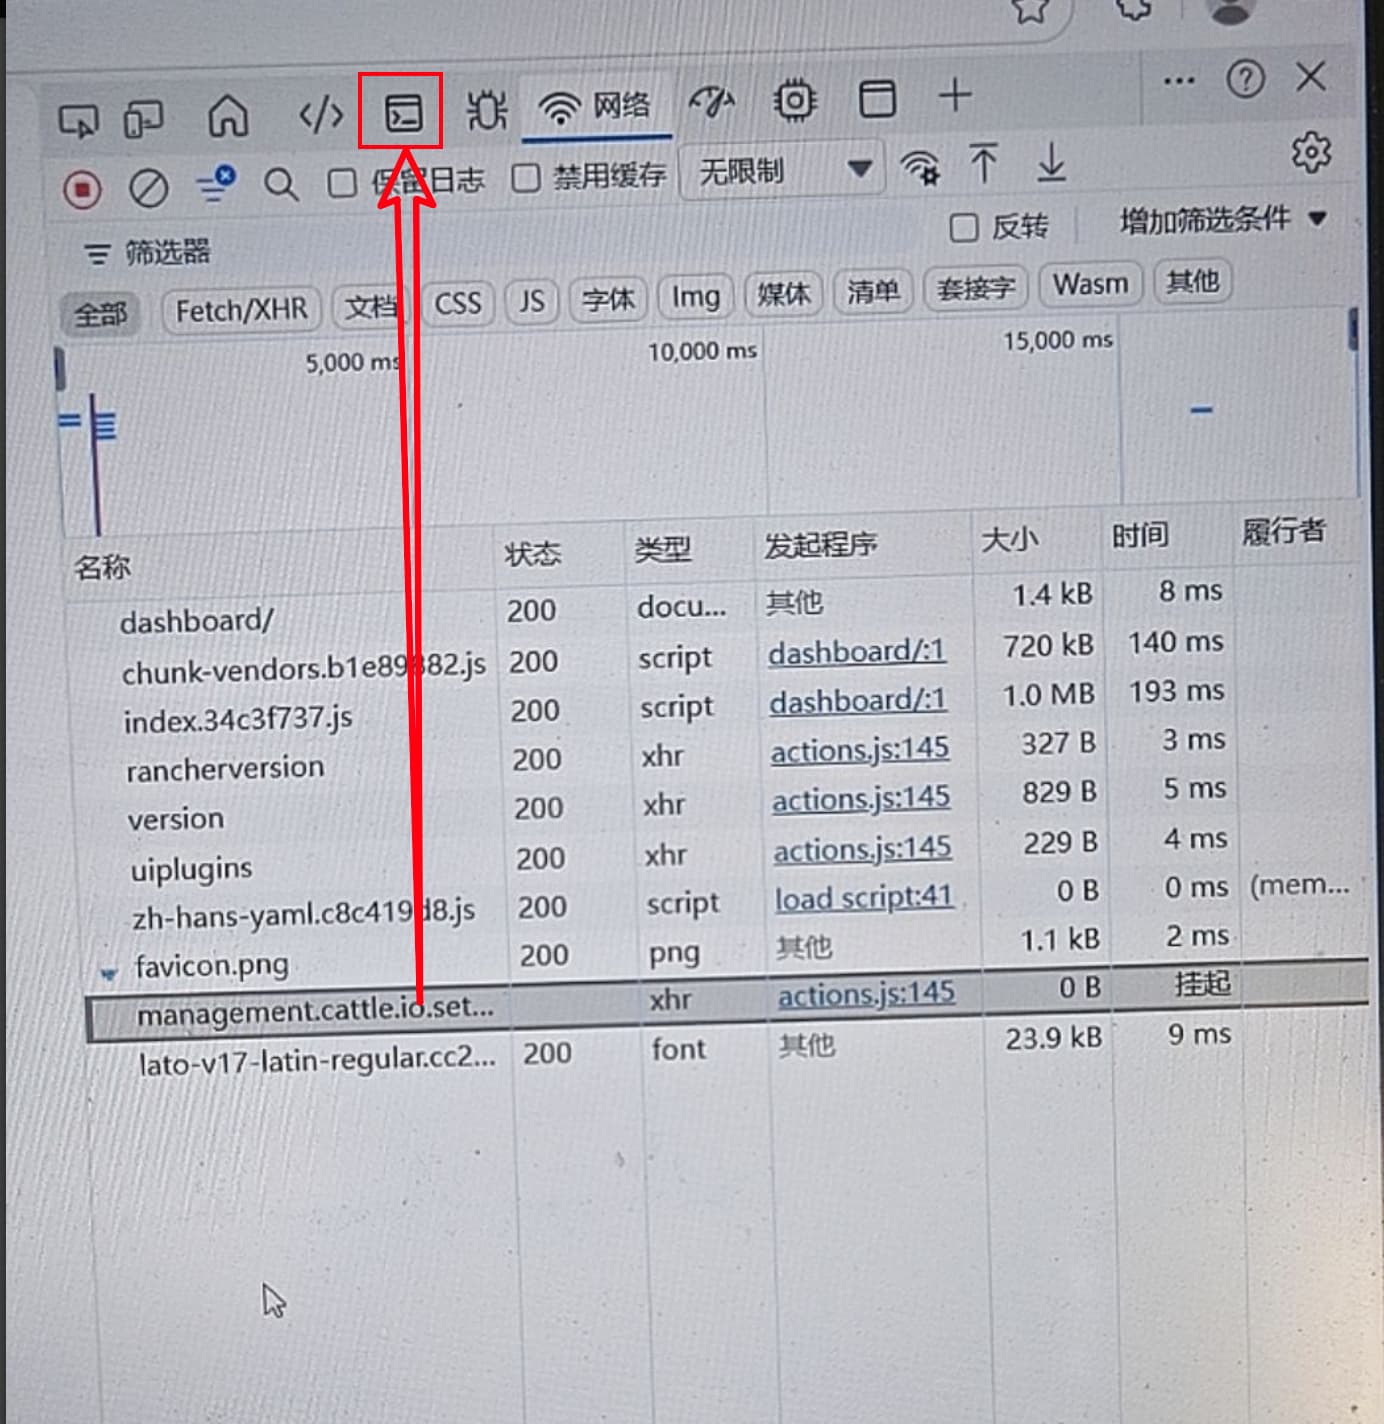The width and height of the screenshot is (1384, 1424).
Task: Expand the 增加筛选条件 dropdown
Action: [x=1221, y=219]
